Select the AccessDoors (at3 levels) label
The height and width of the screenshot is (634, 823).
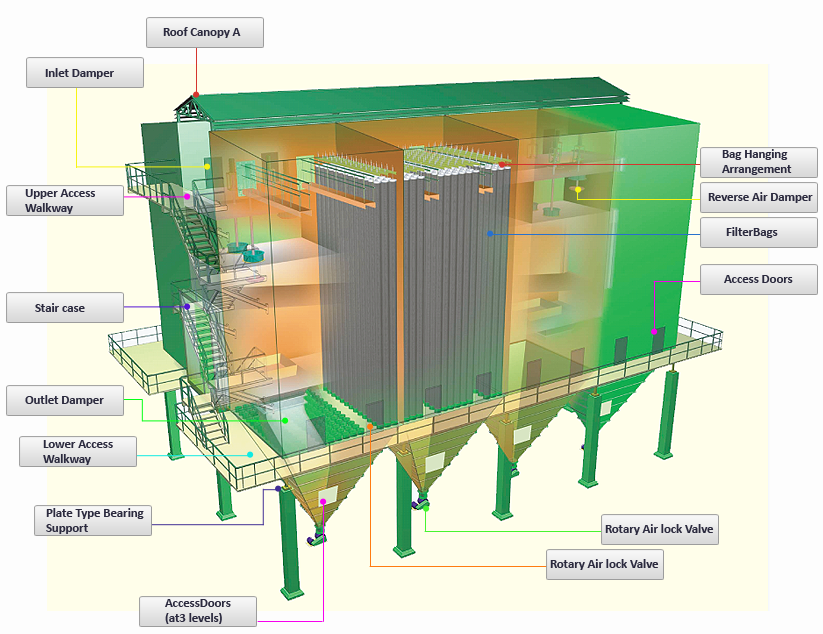(x=197, y=611)
